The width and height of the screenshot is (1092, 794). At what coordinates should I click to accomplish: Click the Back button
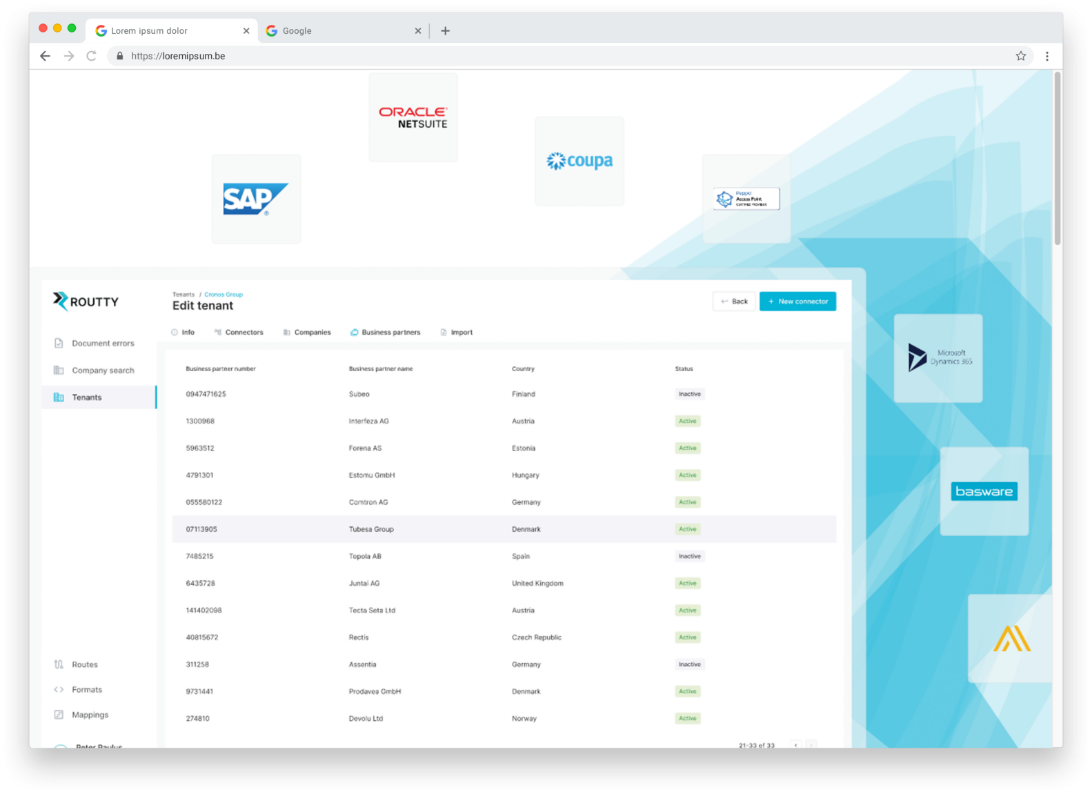coord(734,302)
